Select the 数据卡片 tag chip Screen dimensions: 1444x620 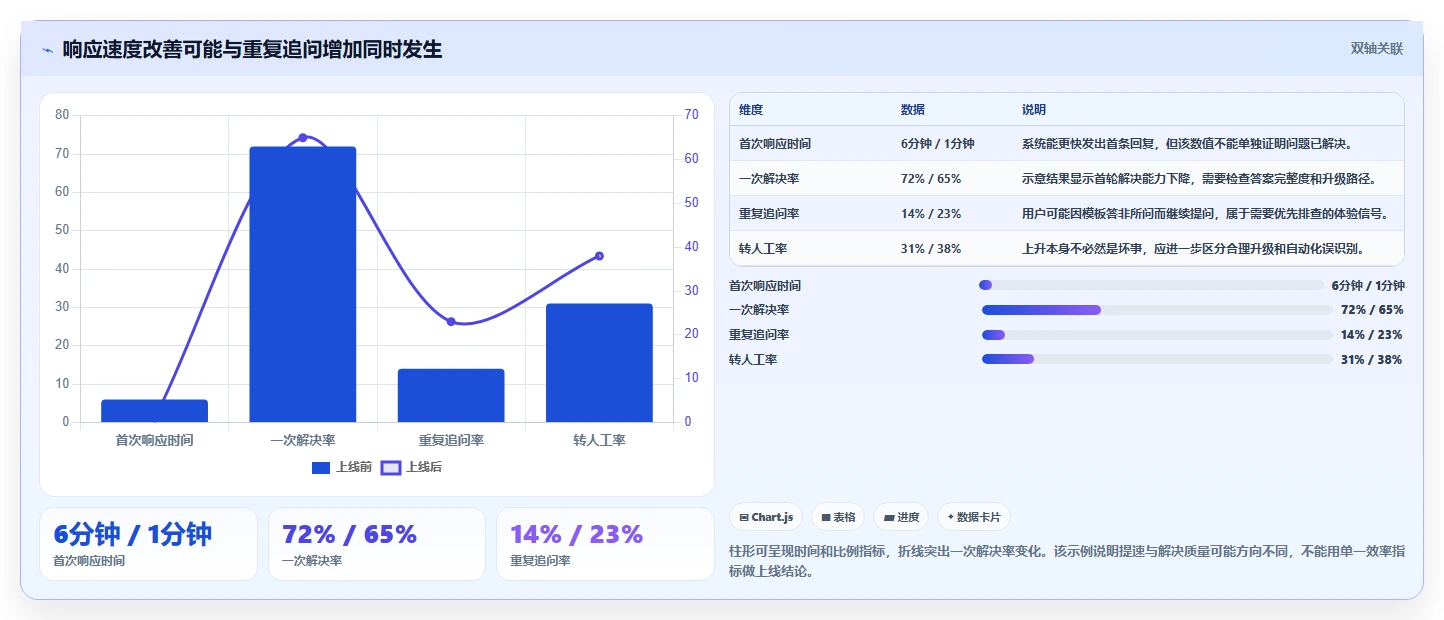[974, 517]
